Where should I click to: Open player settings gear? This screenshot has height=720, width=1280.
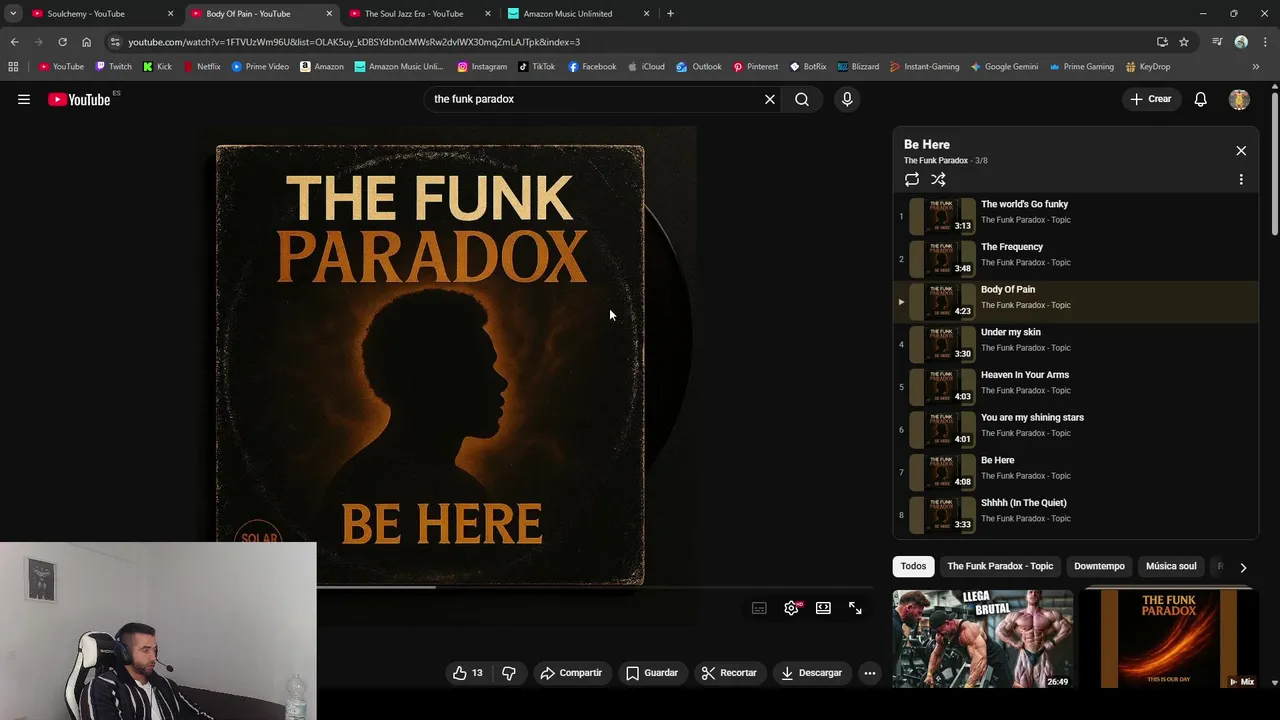tap(791, 608)
